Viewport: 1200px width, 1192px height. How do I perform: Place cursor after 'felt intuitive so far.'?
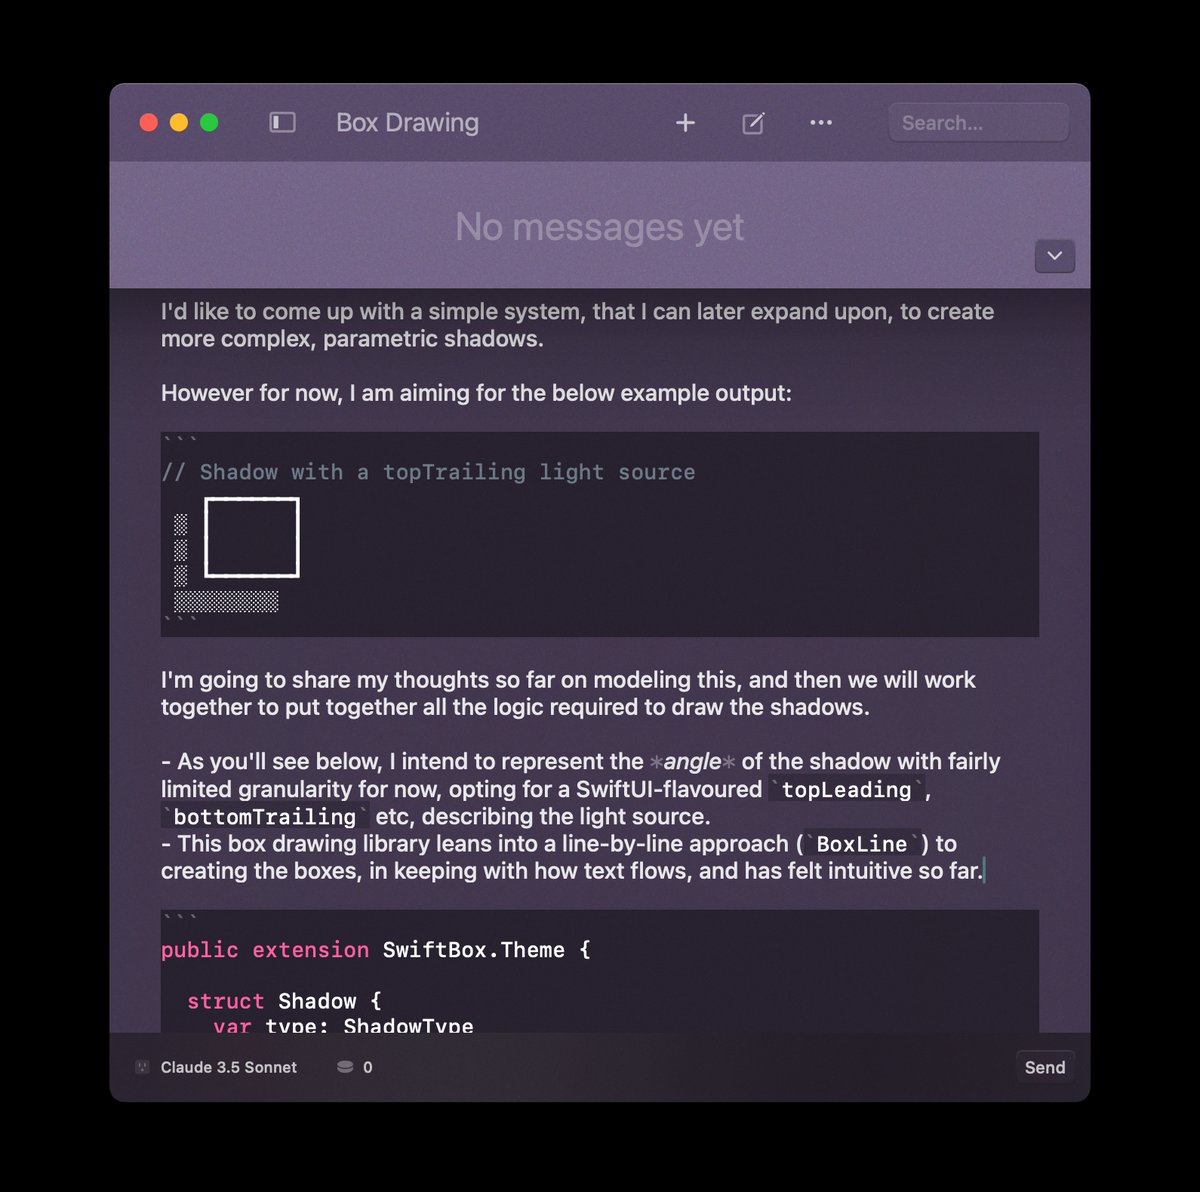pos(985,871)
